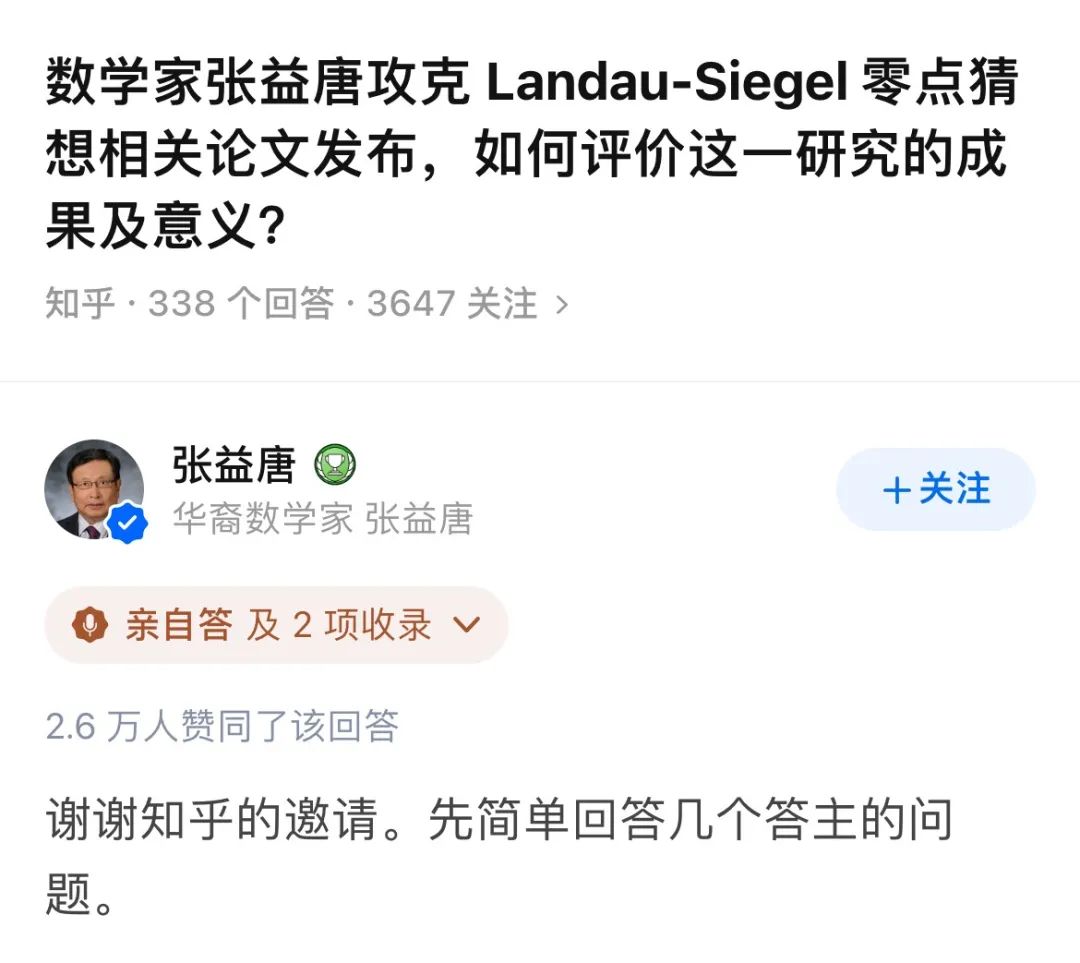
Task: Click the blue verification checkmark on the avatar
Action: click(x=125, y=519)
